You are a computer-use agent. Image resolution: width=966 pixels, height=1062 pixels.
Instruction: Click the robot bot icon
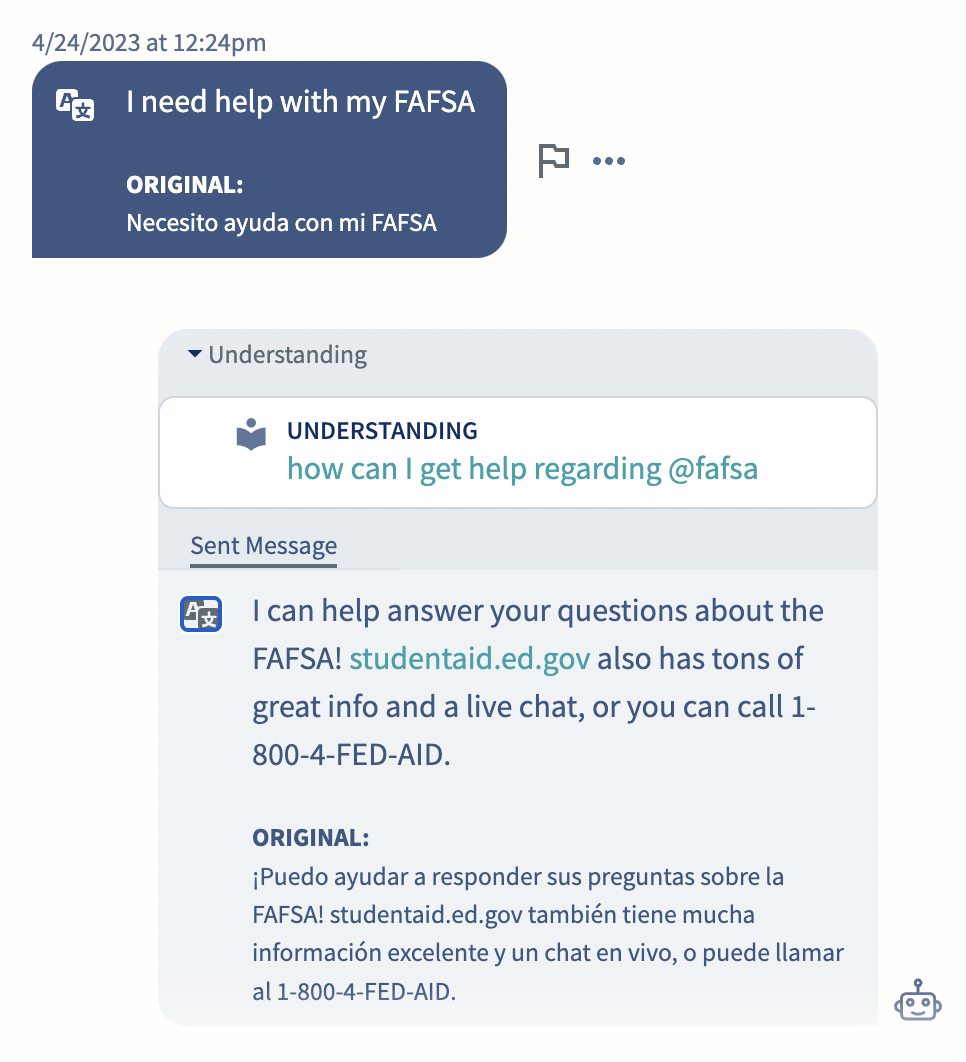[x=917, y=1000]
